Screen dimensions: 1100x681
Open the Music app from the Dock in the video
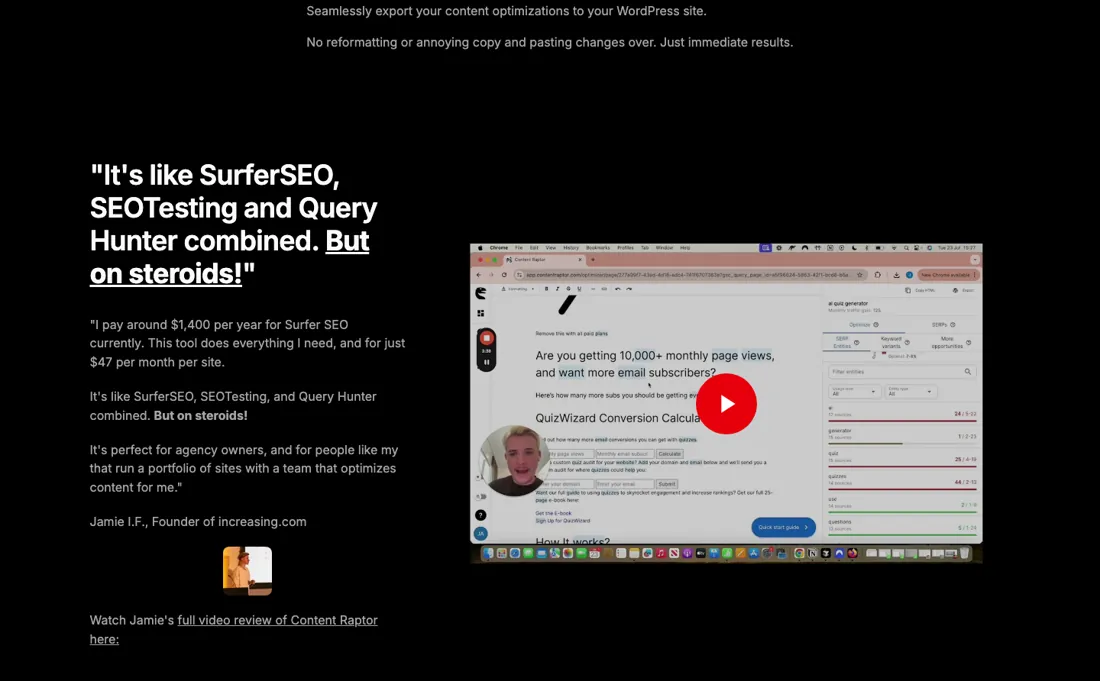tap(661, 553)
